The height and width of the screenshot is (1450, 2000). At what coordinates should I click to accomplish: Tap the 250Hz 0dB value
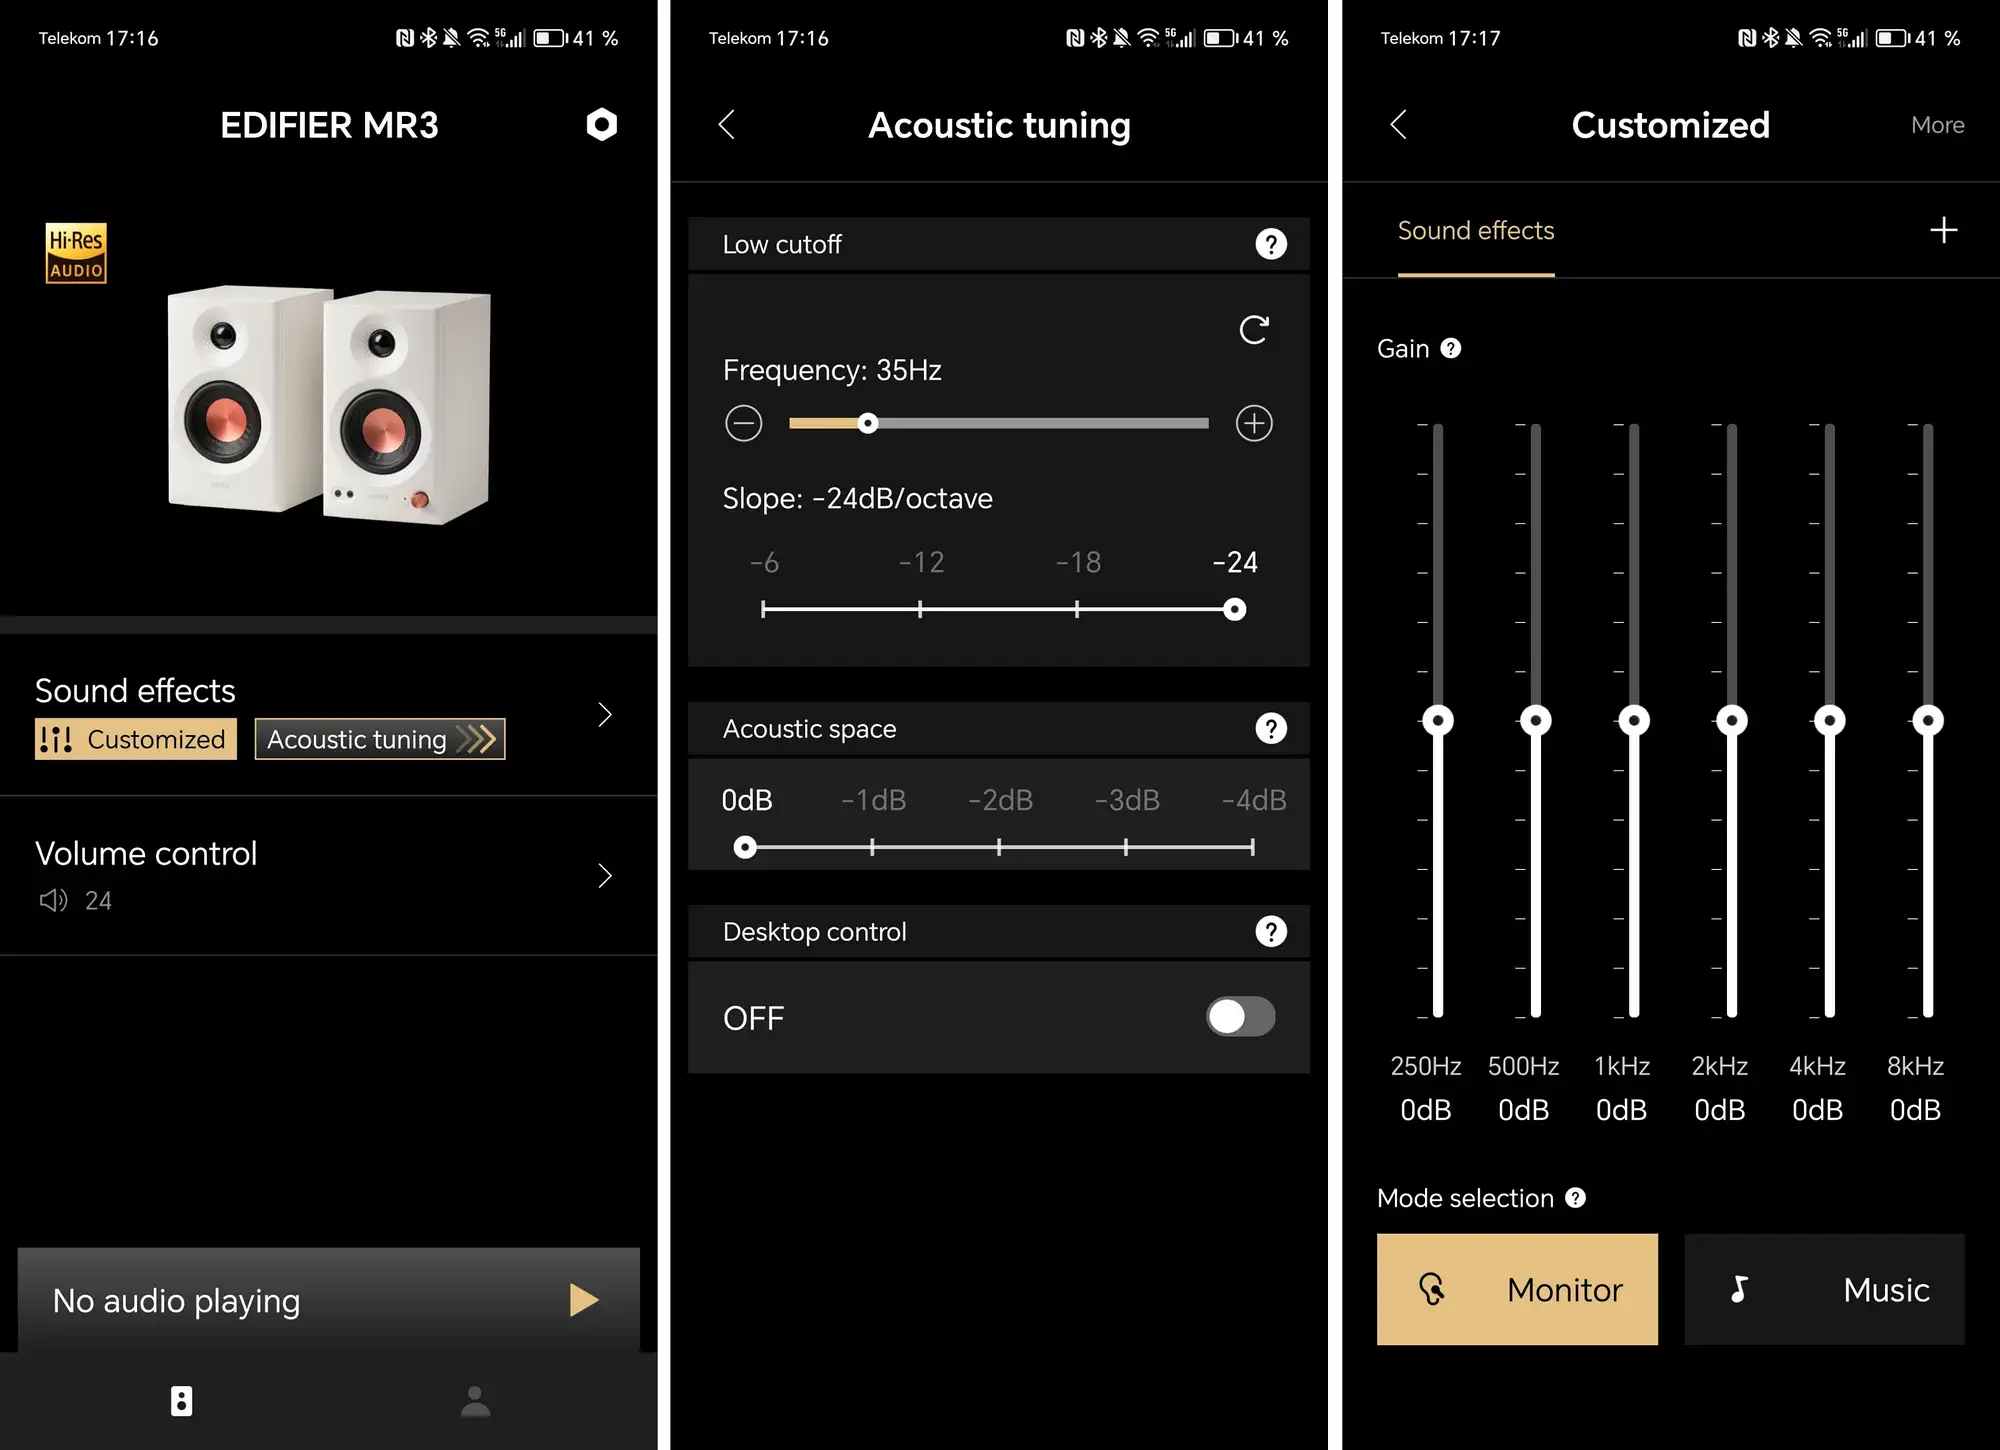coord(1426,1110)
